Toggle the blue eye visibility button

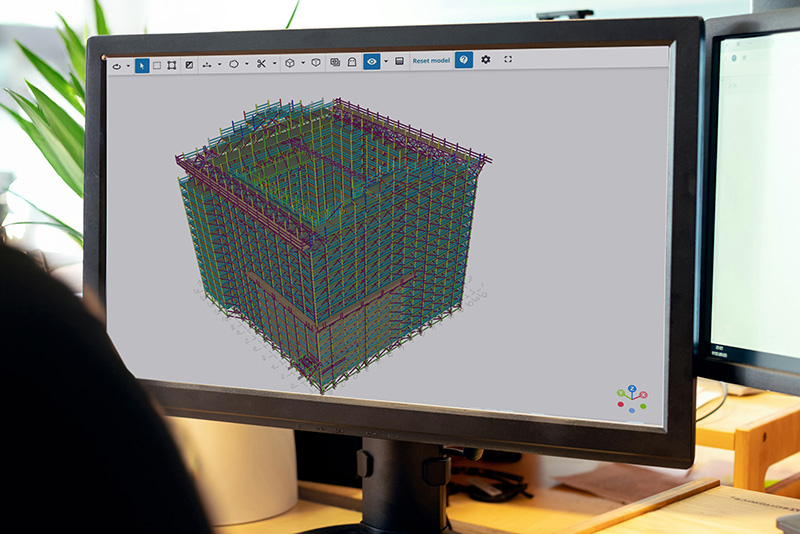tap(372, 61)
